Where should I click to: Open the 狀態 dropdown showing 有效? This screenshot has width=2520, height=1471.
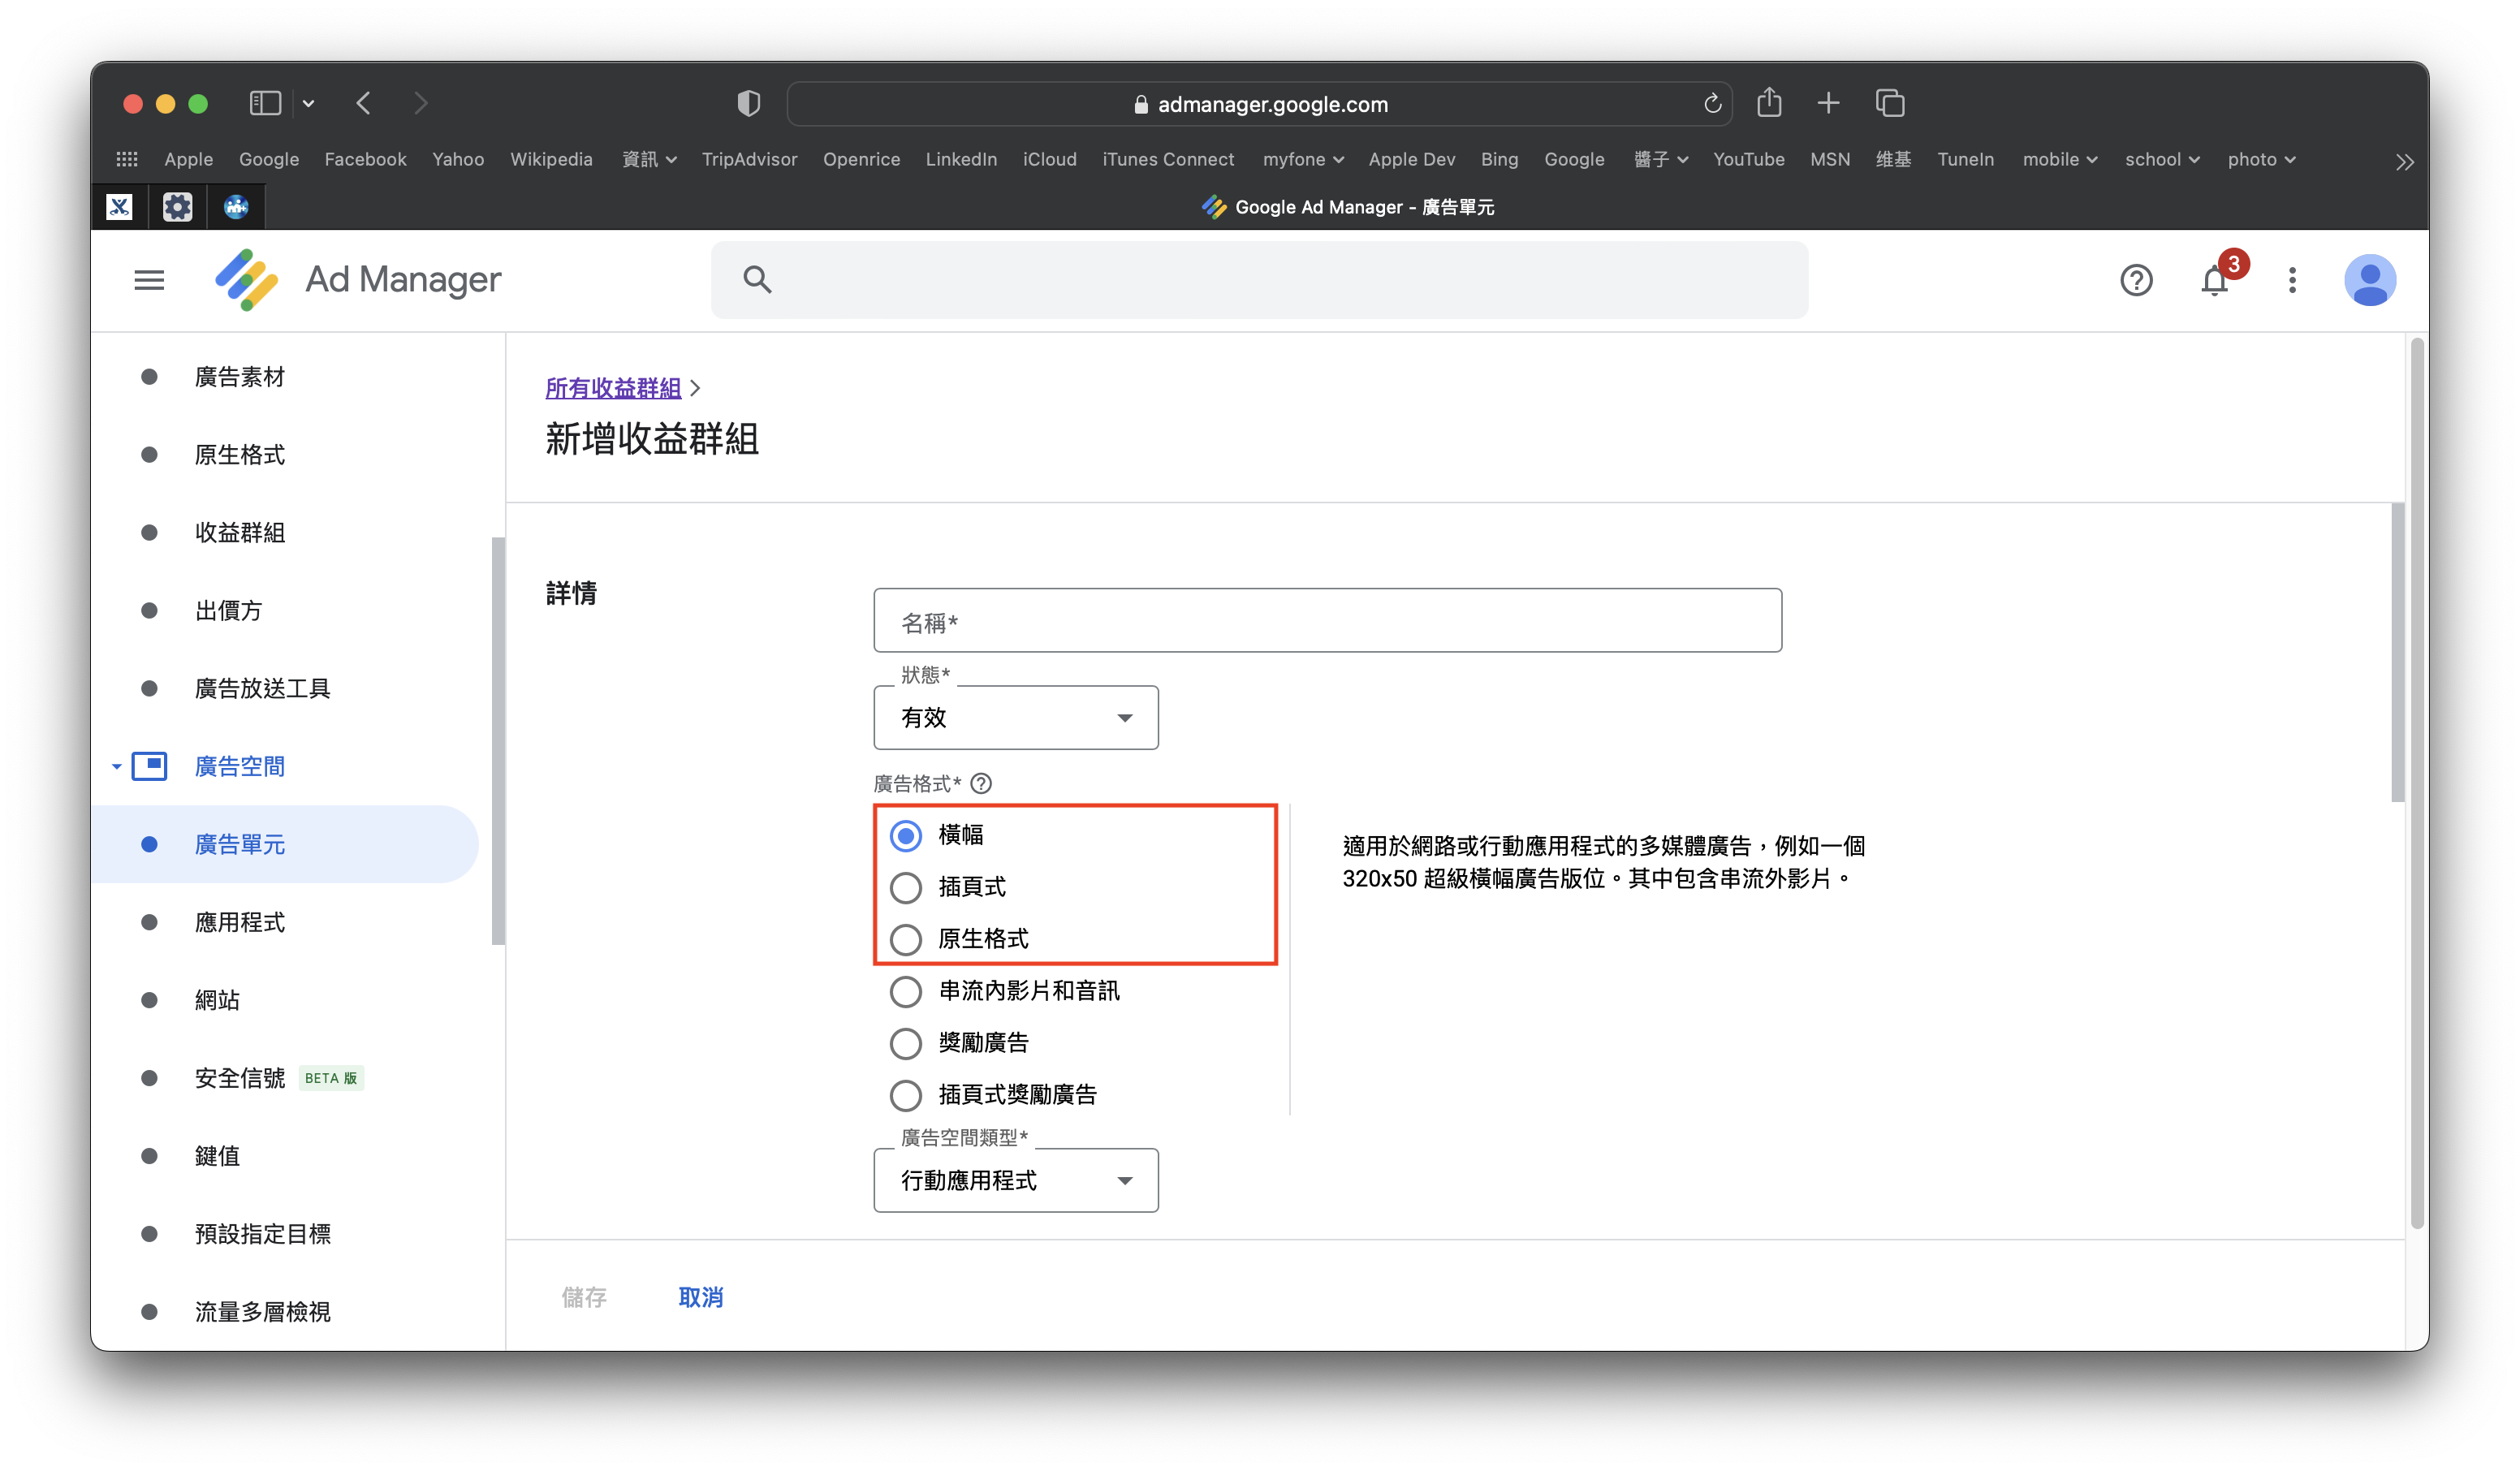tap(1015, 717)
